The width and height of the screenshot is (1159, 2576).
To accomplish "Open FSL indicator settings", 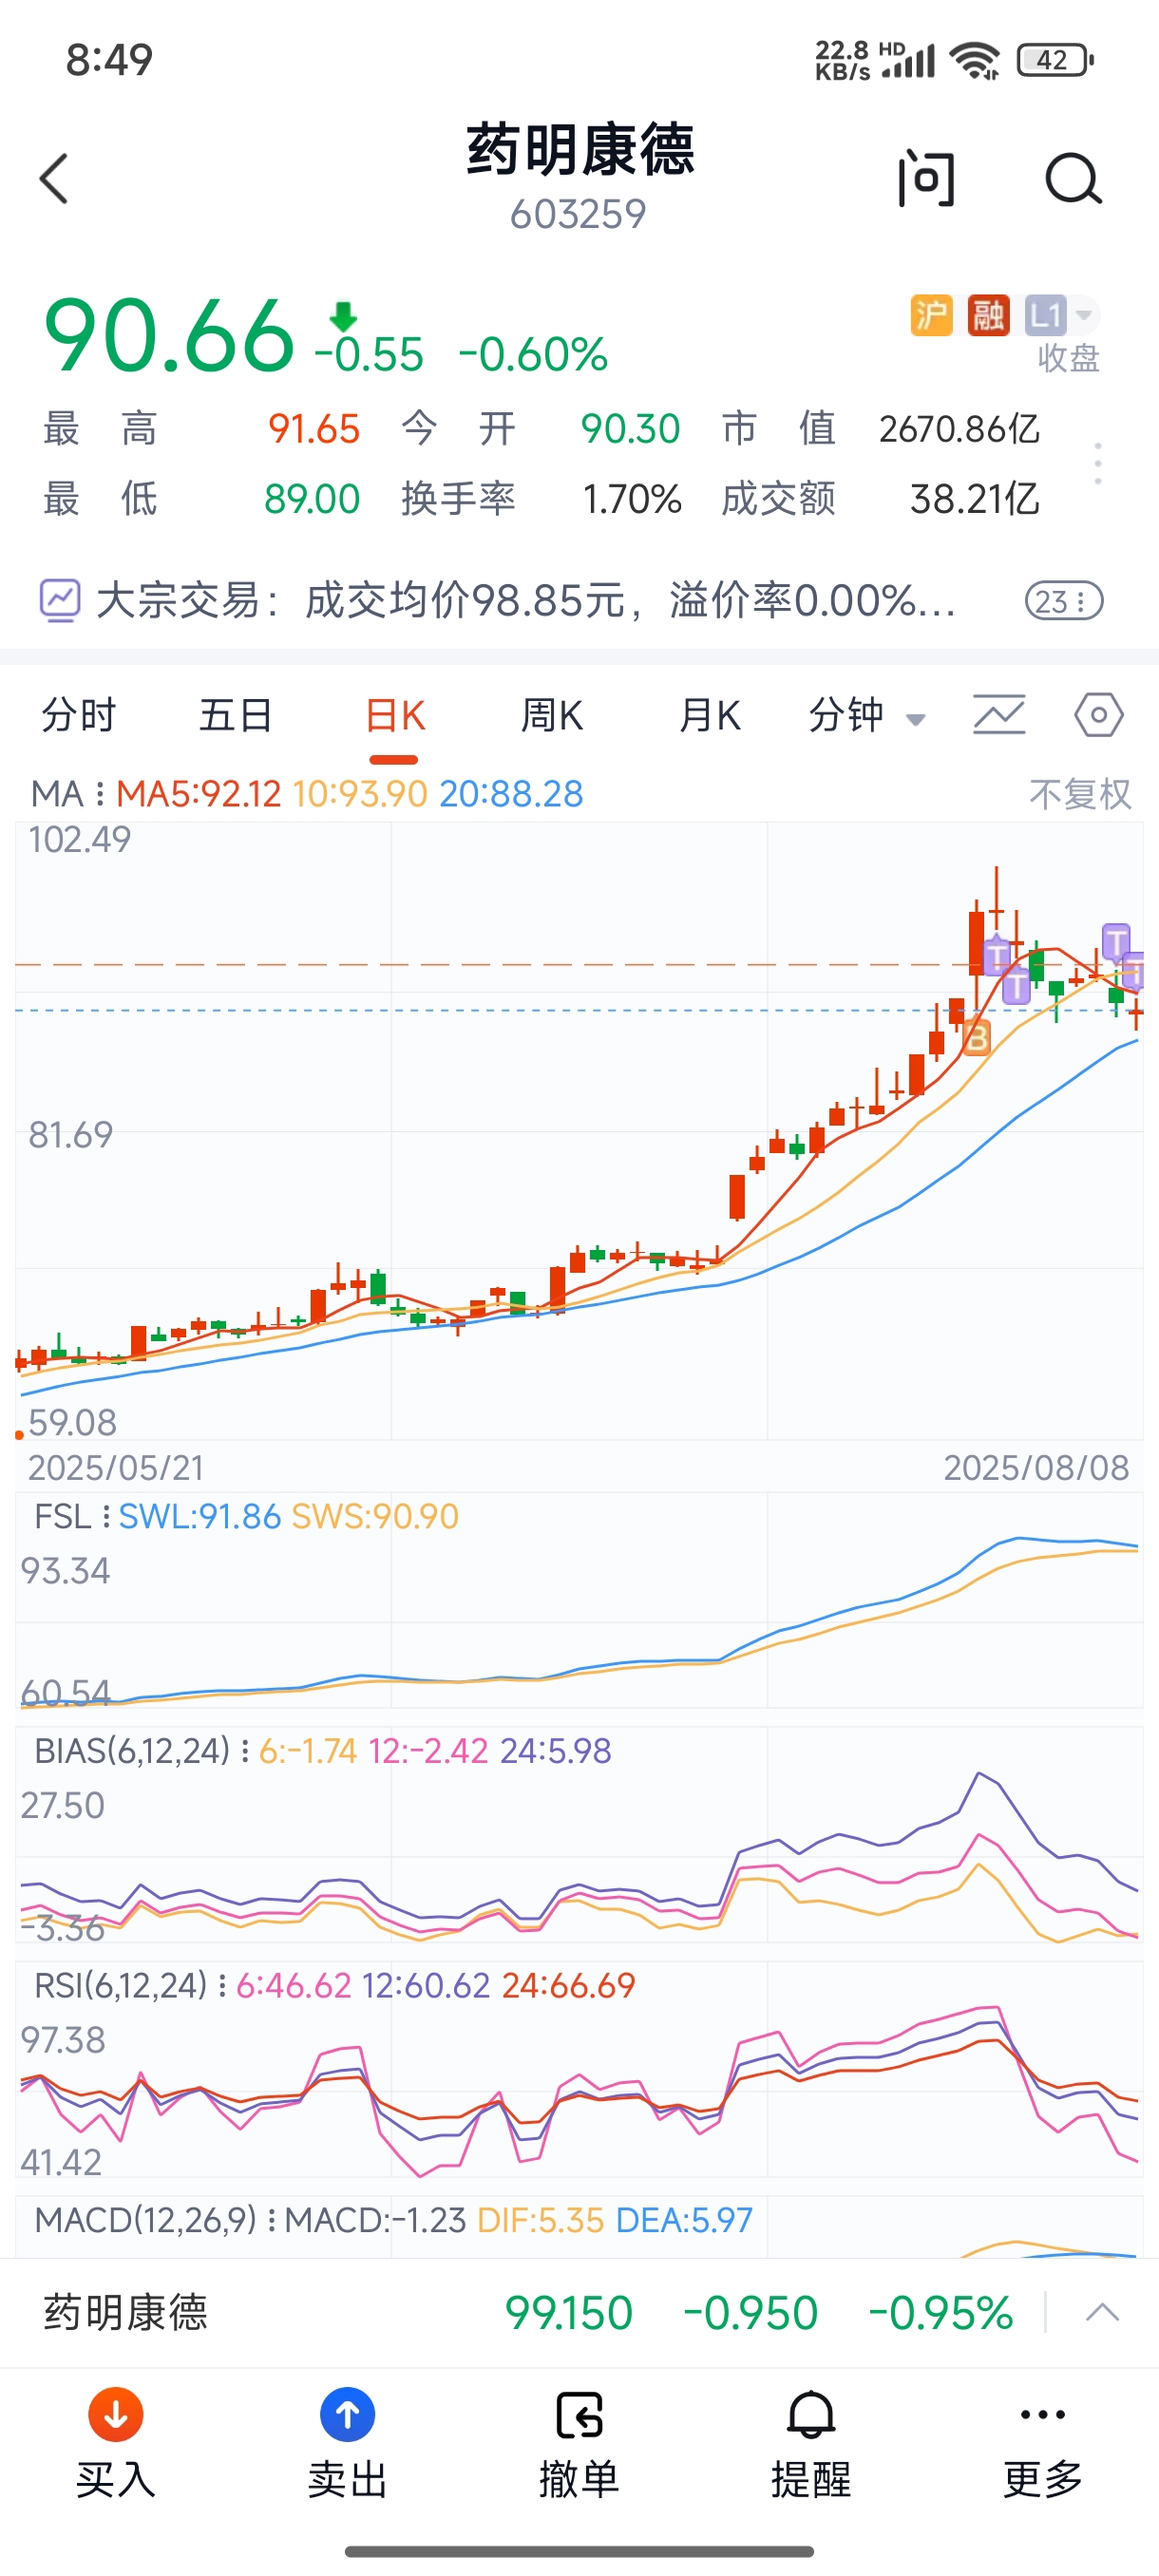I will pyautogui.click(x=72, y=1517).
